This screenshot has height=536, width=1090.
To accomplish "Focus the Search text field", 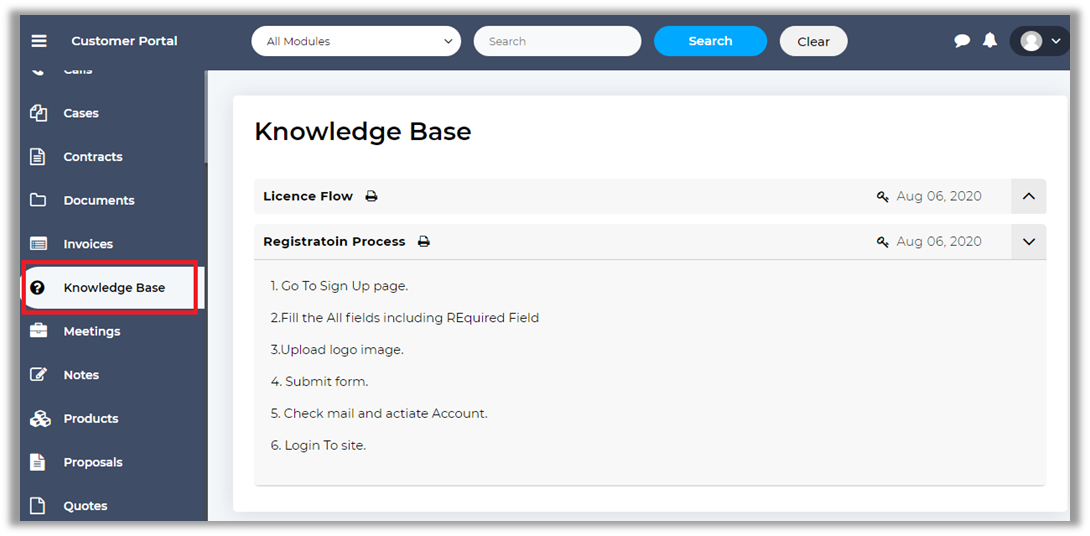I will pos(557,41).
